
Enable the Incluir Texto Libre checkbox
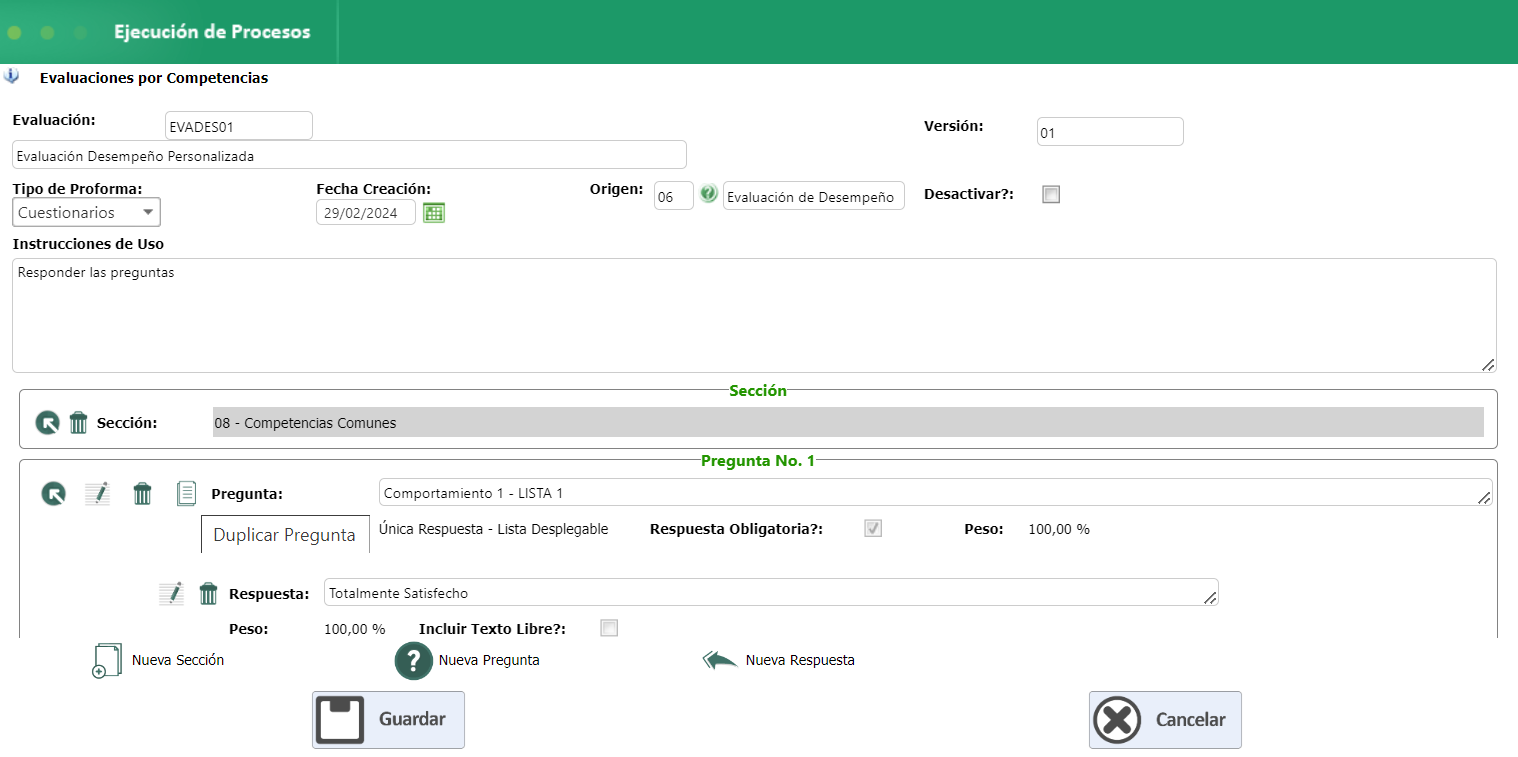[609, 628]
